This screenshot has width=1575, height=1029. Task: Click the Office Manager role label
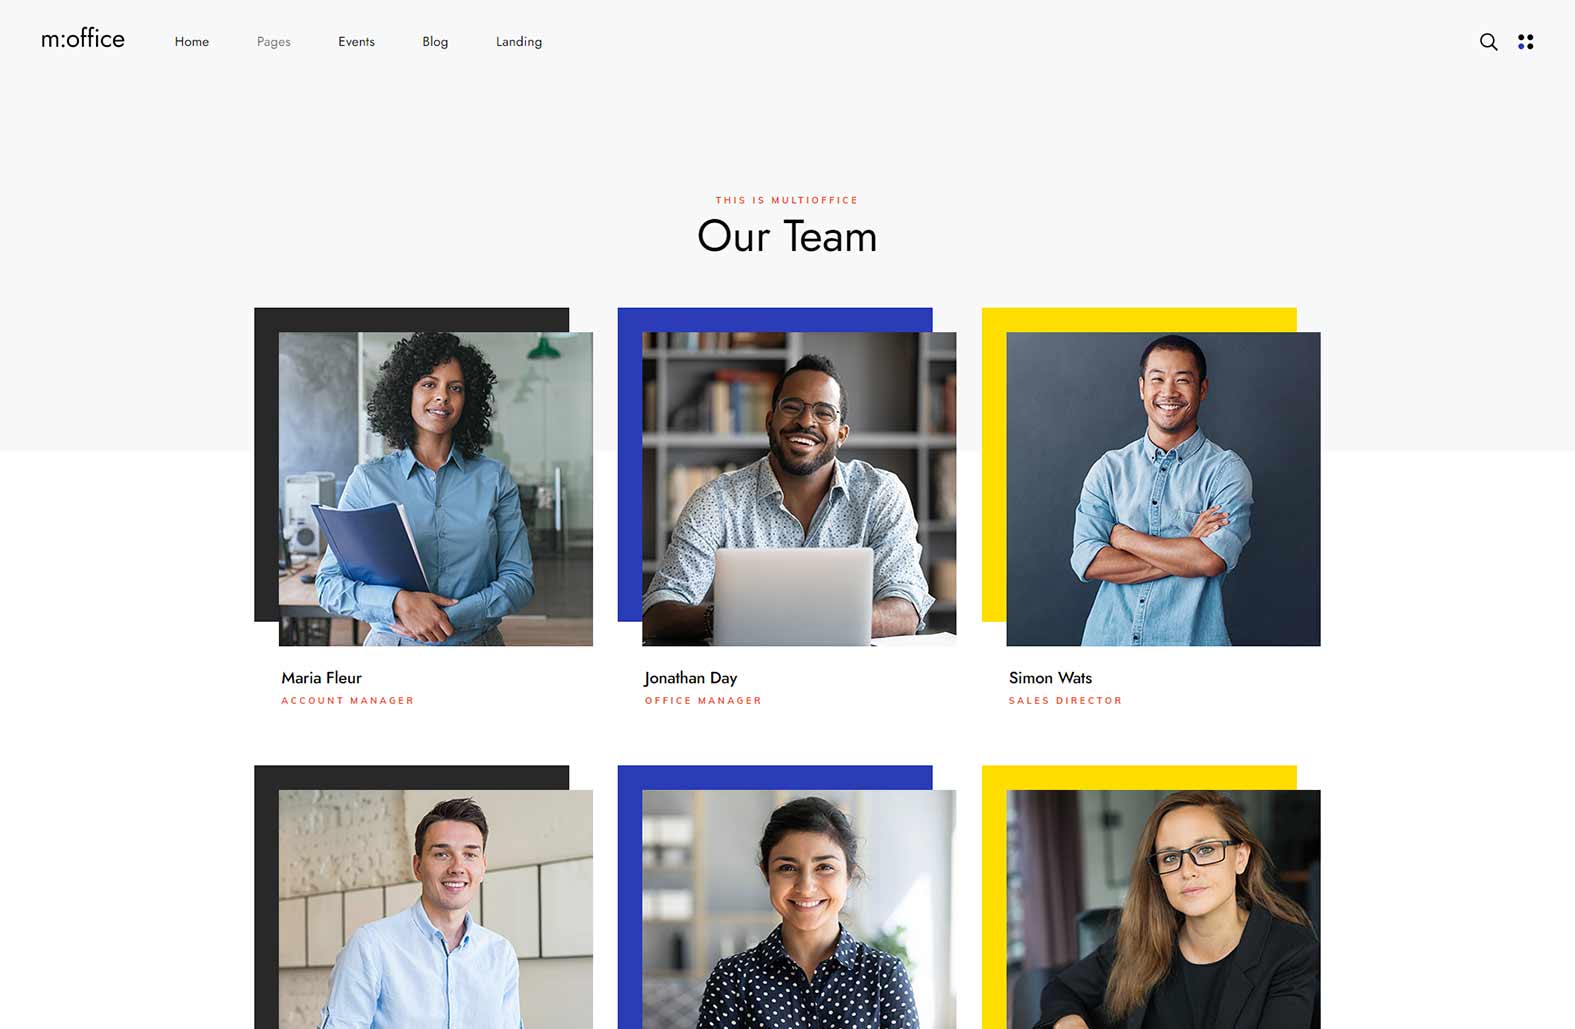[x=703, y=701]
